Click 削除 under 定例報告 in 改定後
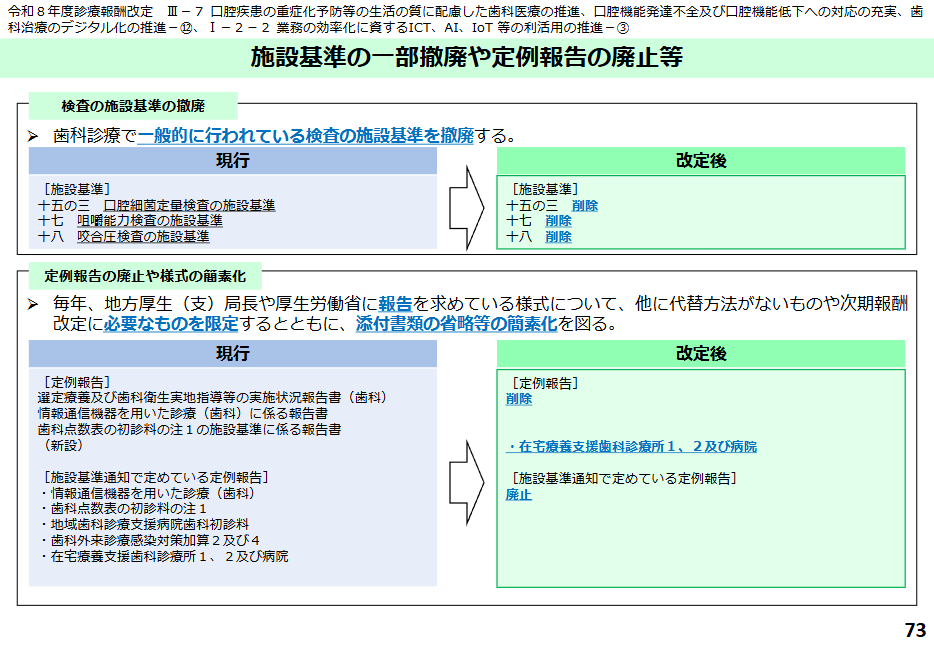 [x=516, y=398]
